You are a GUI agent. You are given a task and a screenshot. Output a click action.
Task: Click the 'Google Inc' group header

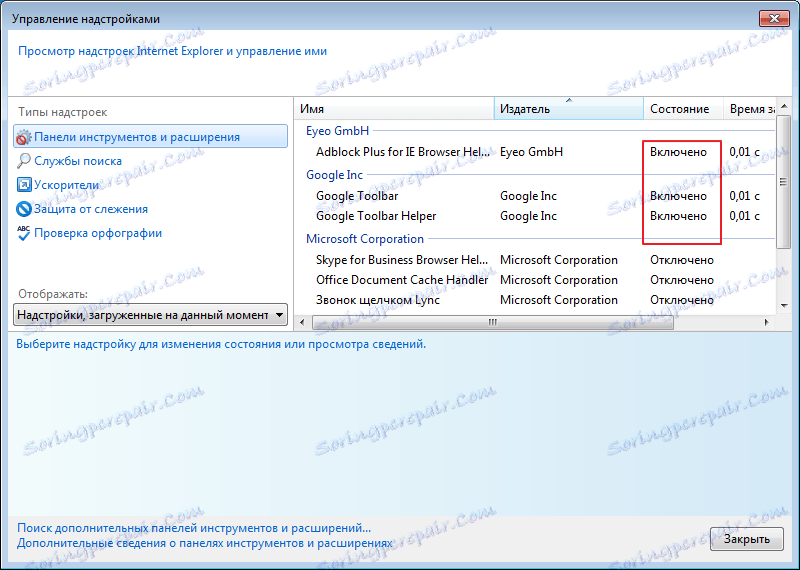click(334, 175)
